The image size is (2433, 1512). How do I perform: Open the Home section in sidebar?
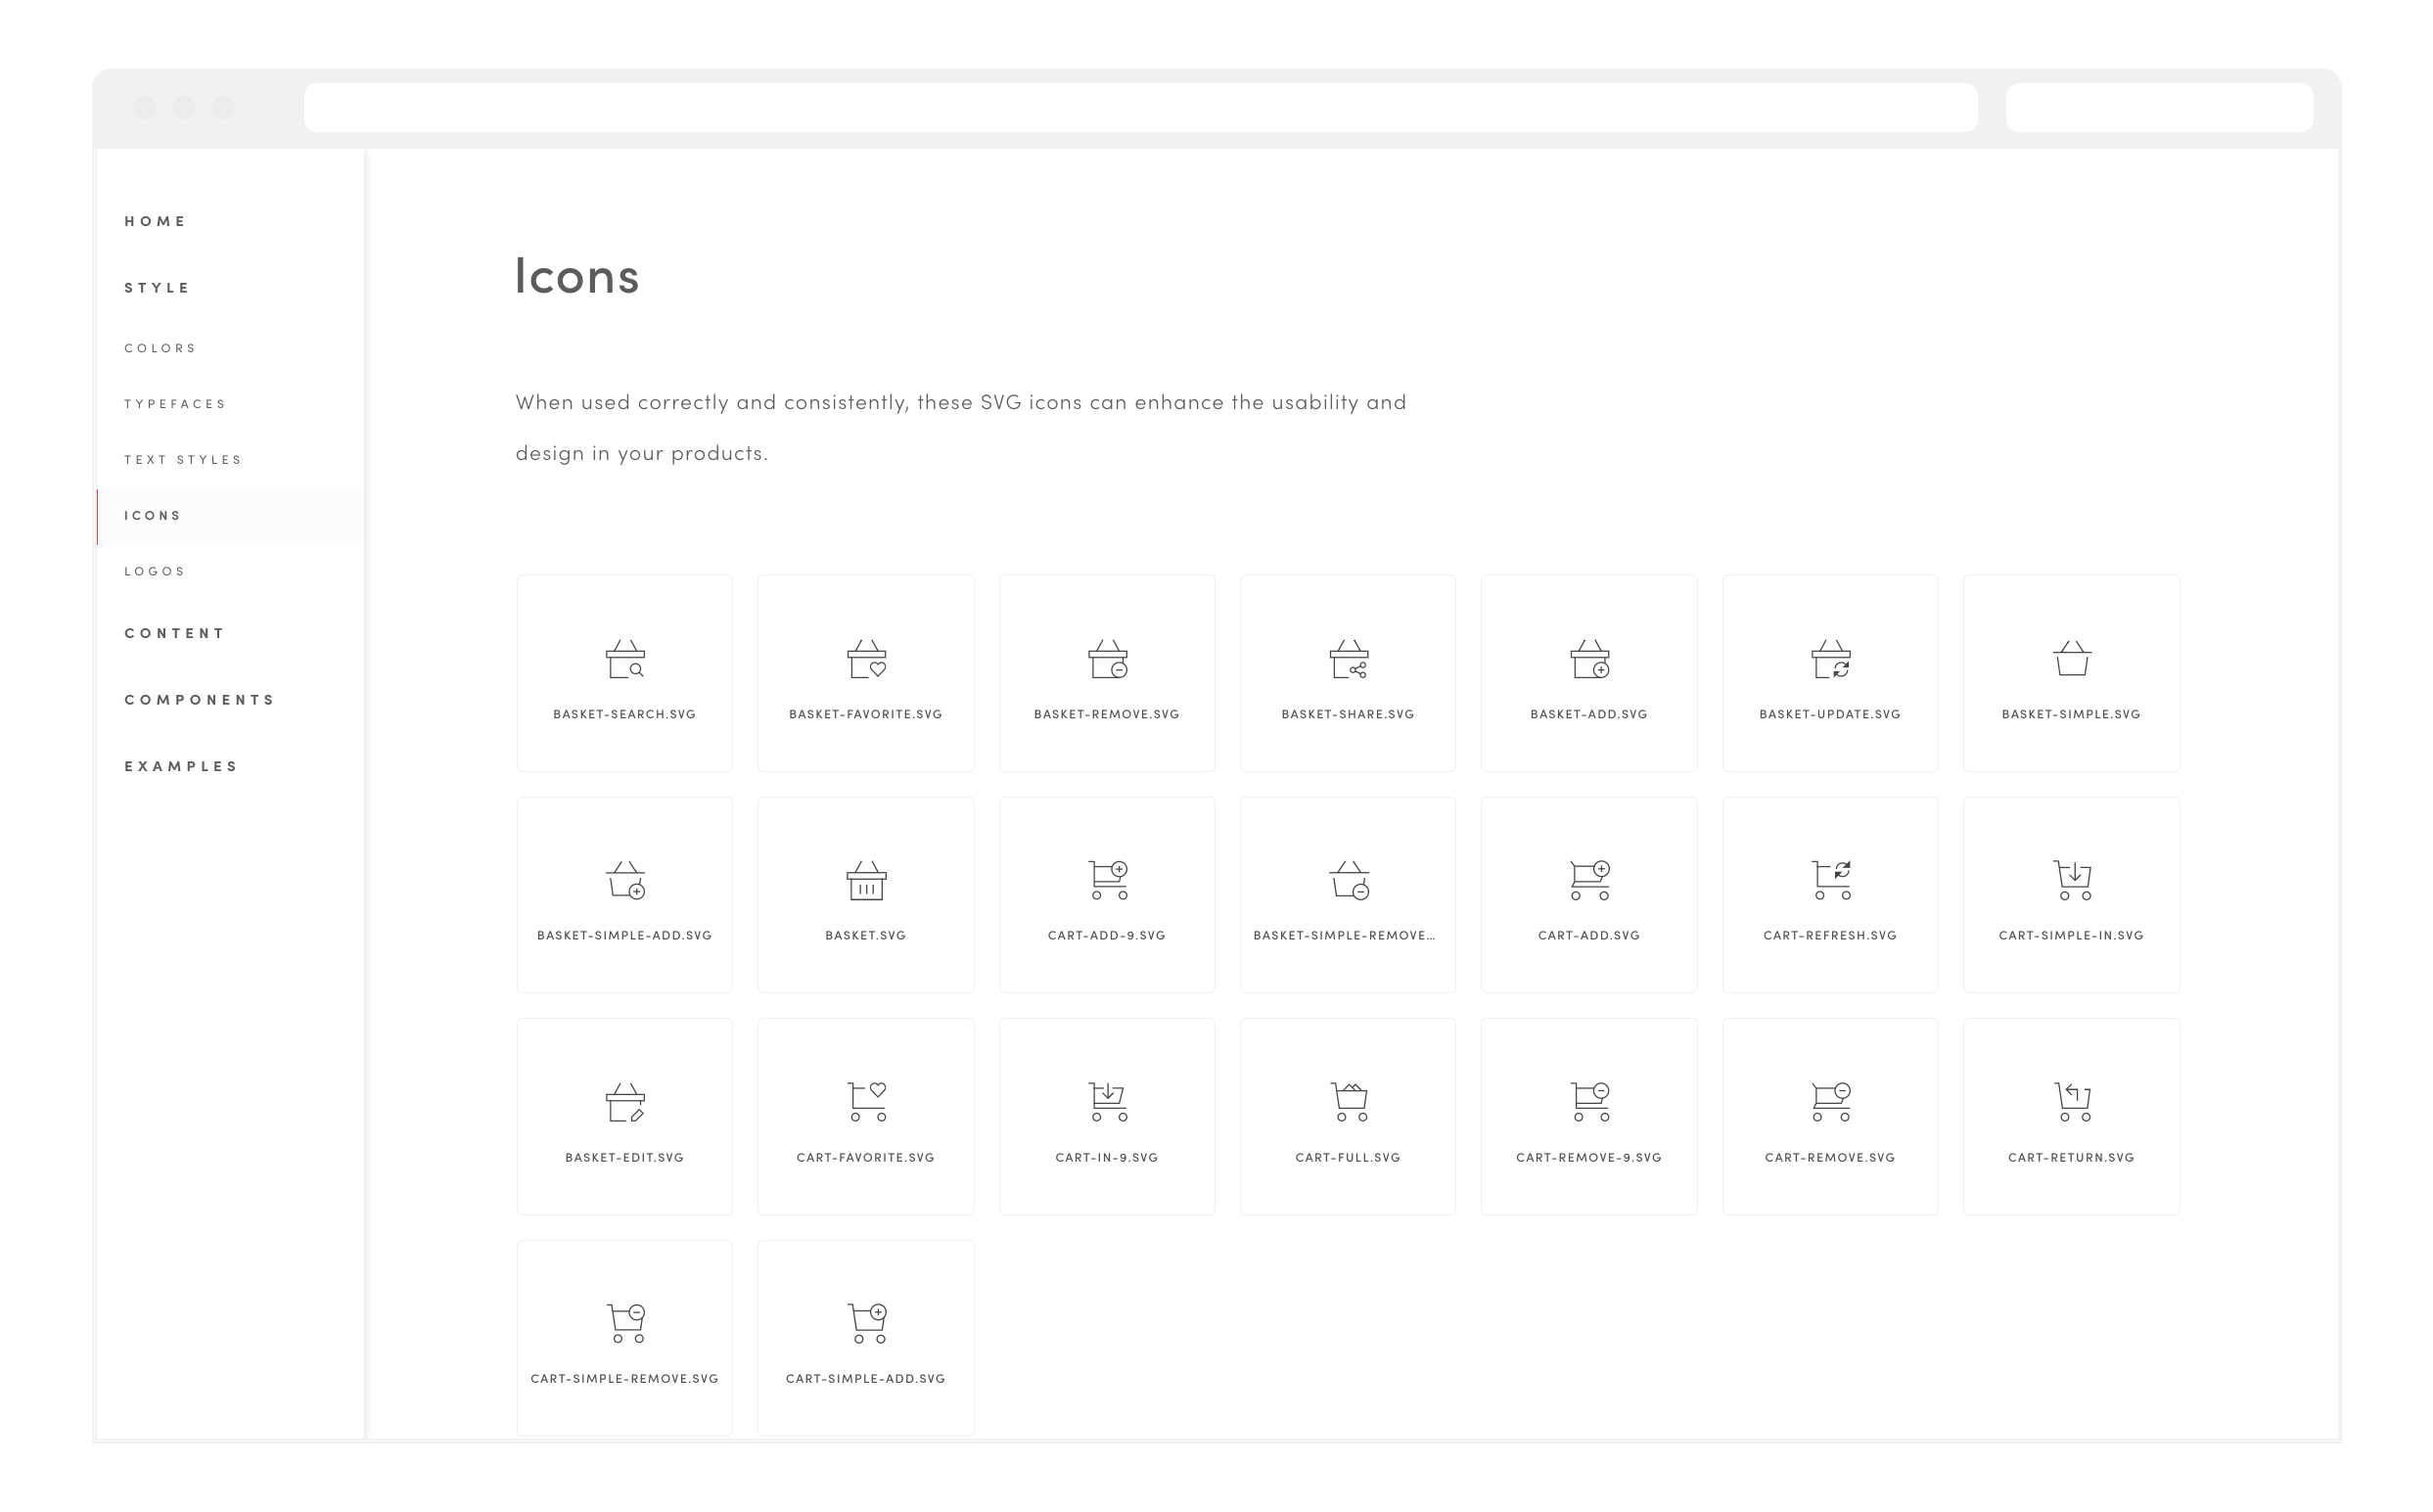tap(155, 221)
